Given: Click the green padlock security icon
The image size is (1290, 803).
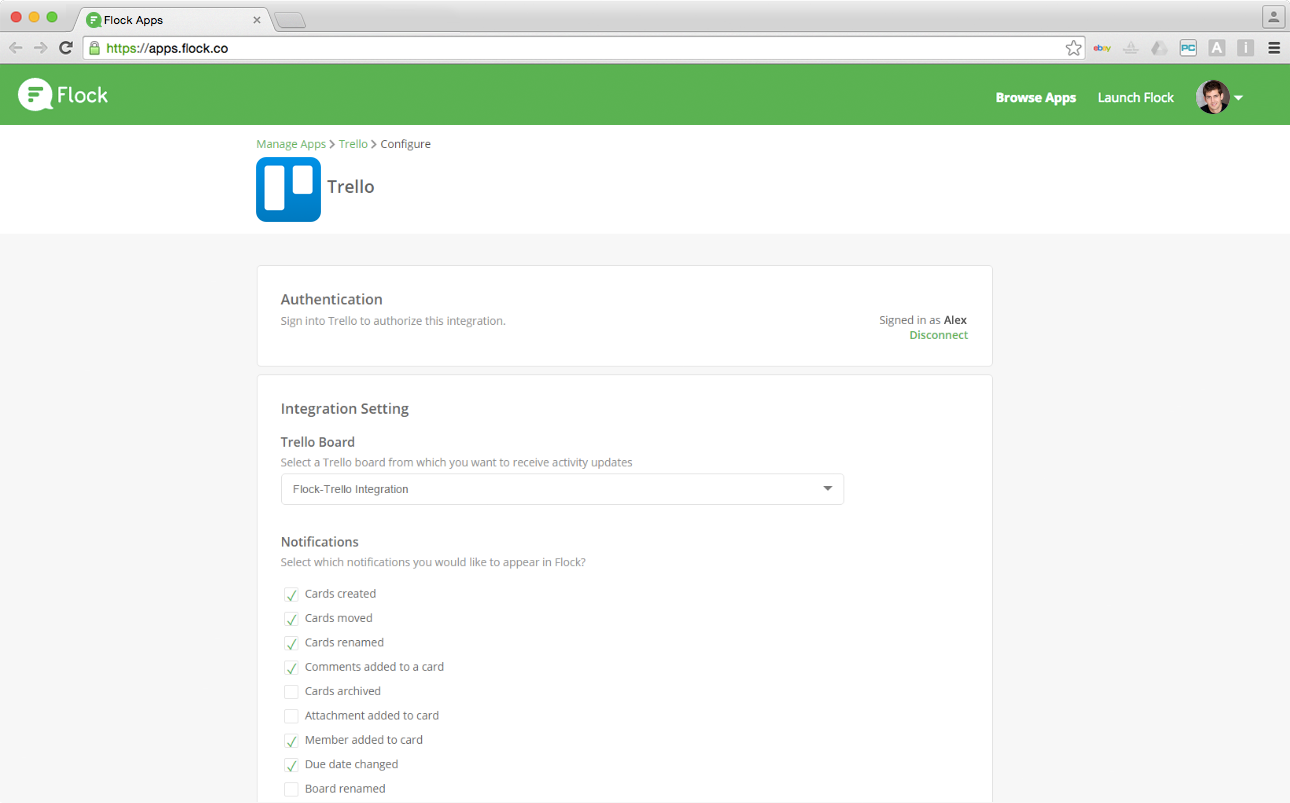Looking at the screenshot, I should point(94,48).
